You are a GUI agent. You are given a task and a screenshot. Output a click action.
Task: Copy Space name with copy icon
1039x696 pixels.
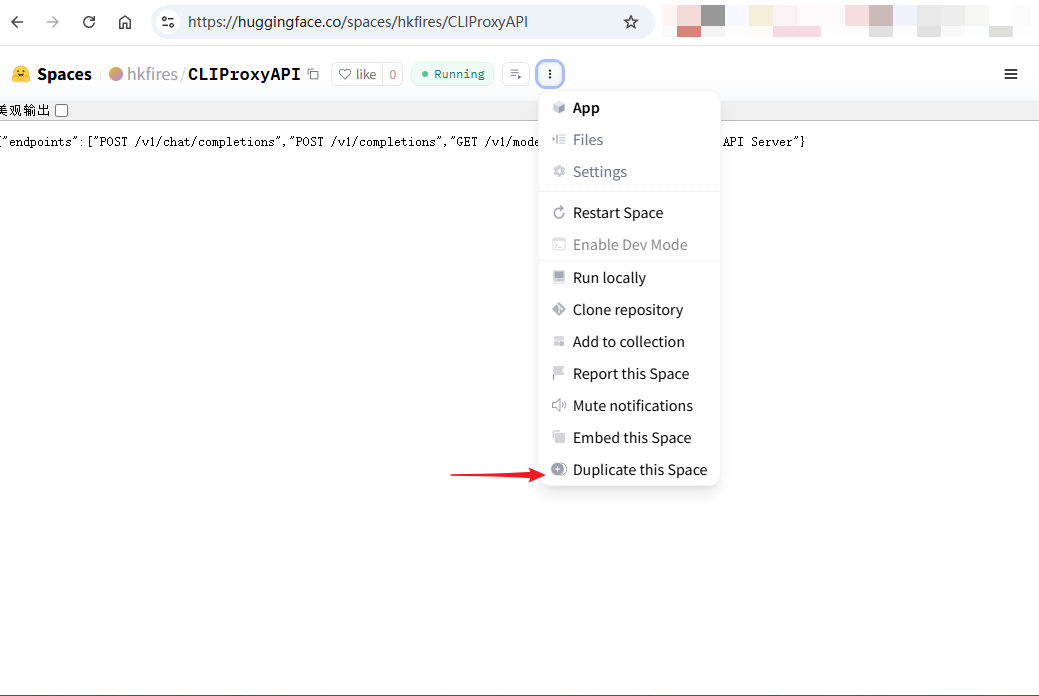tap(313, 74)
